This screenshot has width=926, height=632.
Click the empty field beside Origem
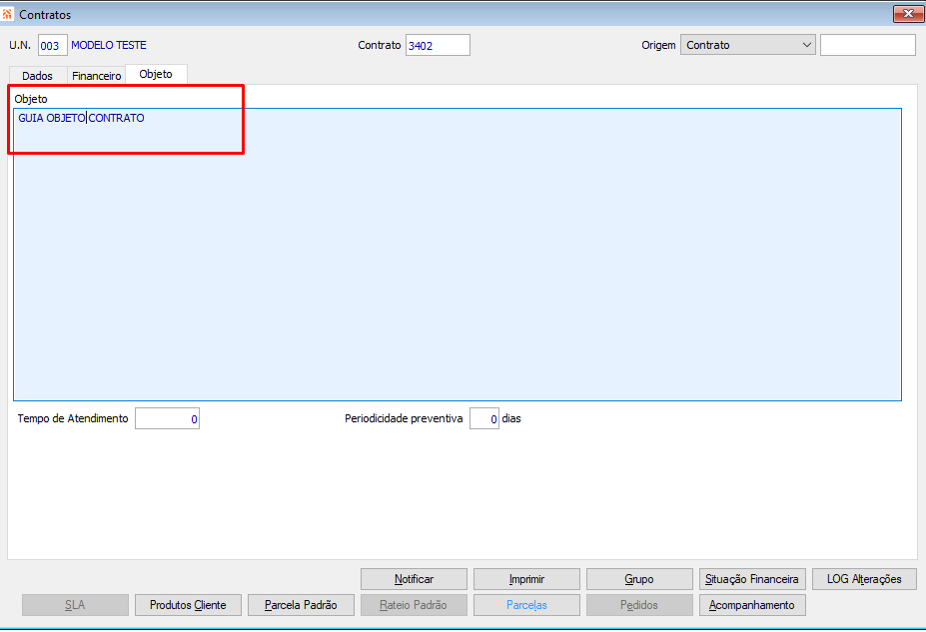868,45
